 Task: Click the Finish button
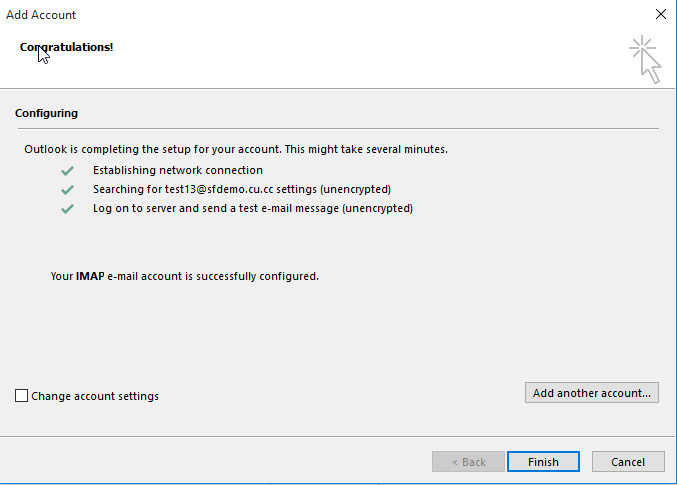click(543, 462)
